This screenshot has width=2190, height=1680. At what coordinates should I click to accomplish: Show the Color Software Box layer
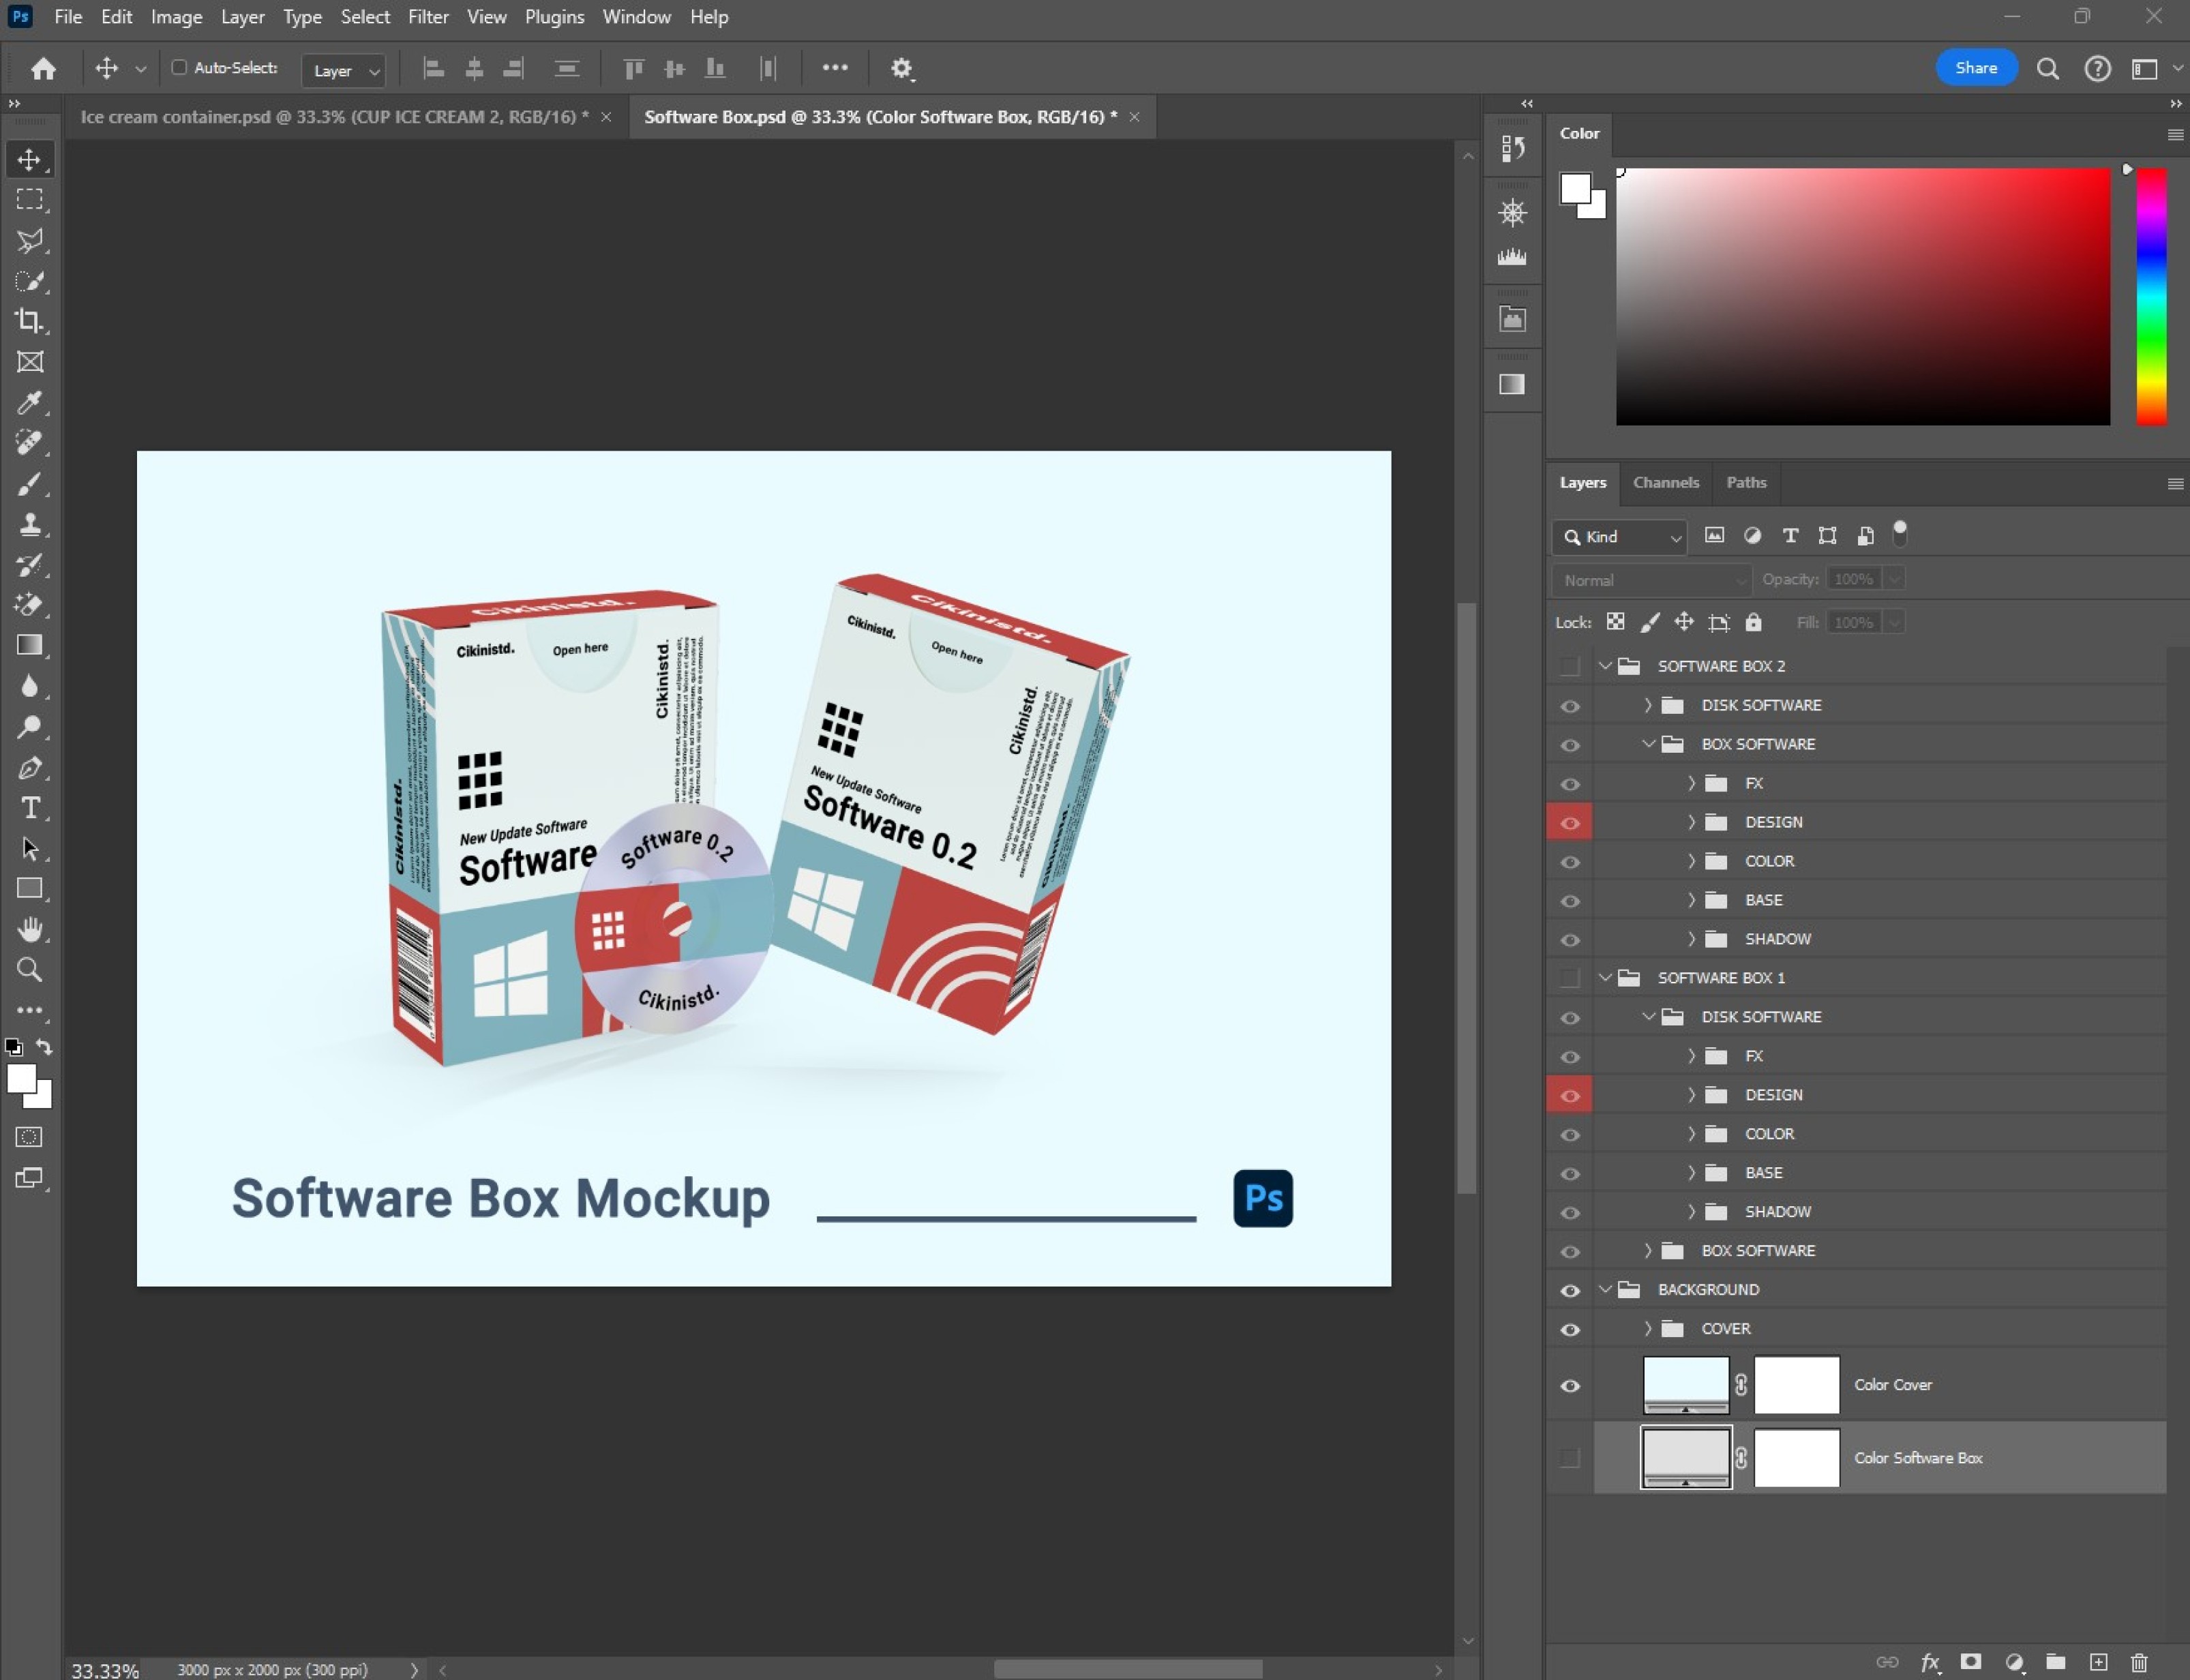tap(1570, 1459)
